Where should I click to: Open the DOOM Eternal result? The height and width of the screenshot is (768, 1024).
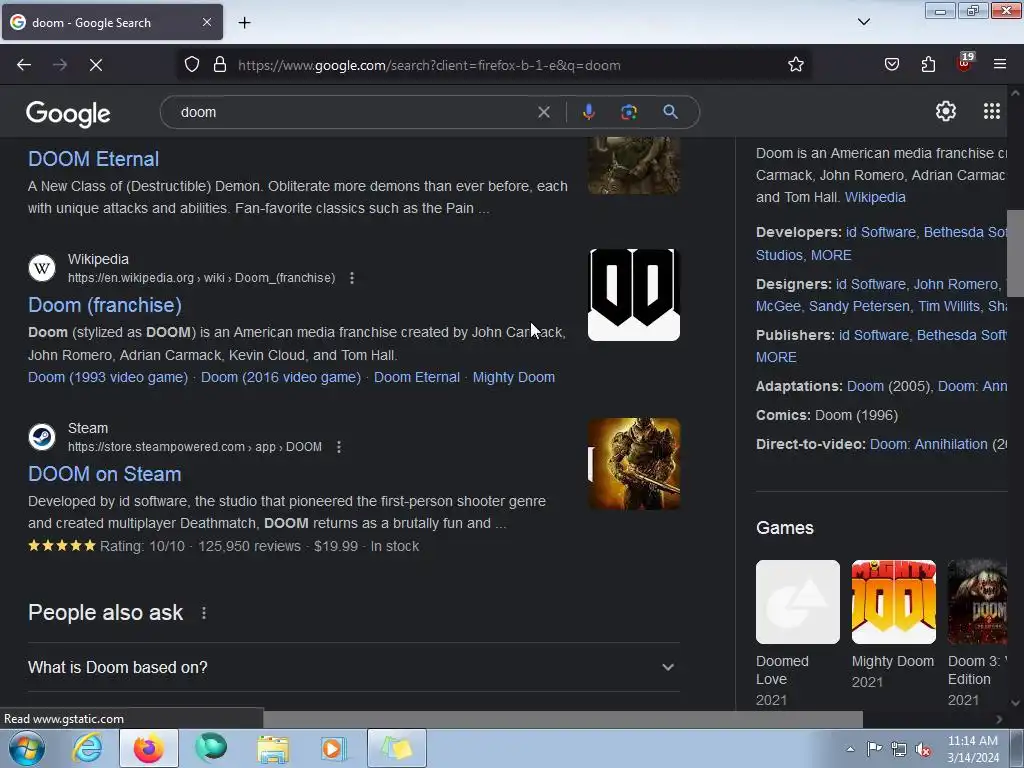pyautogui.click(x=93, y=159)
